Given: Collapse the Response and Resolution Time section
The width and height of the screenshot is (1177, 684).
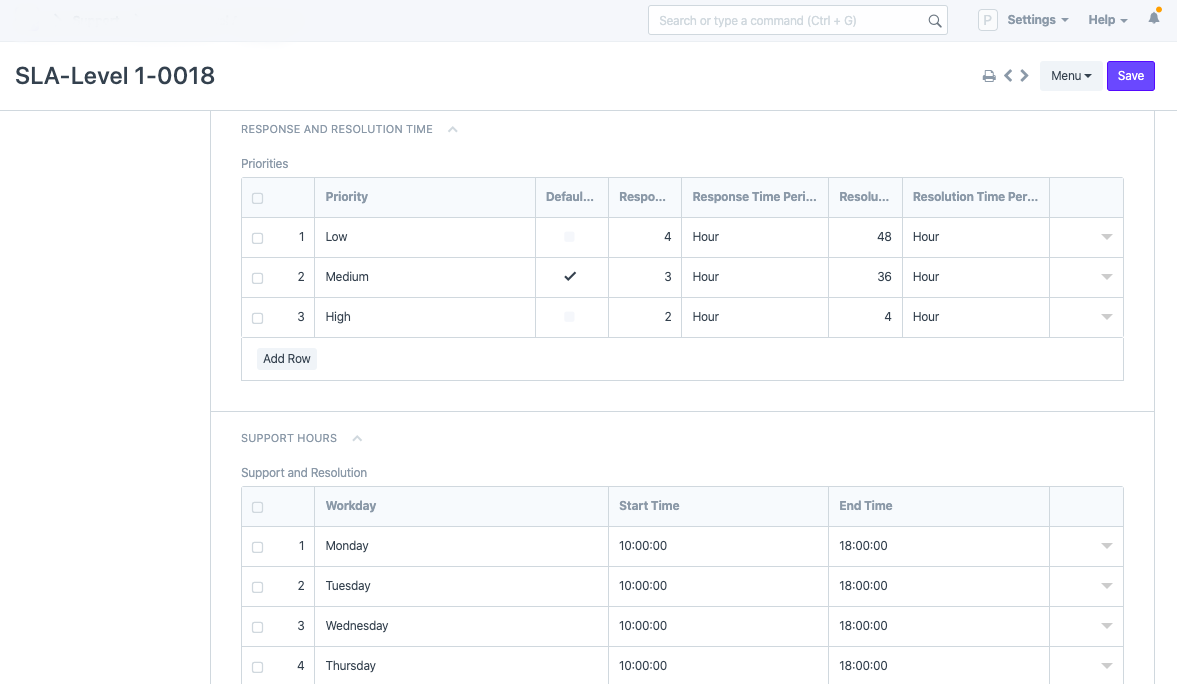Looking at the screenshot, I should (x=452, y=129).
